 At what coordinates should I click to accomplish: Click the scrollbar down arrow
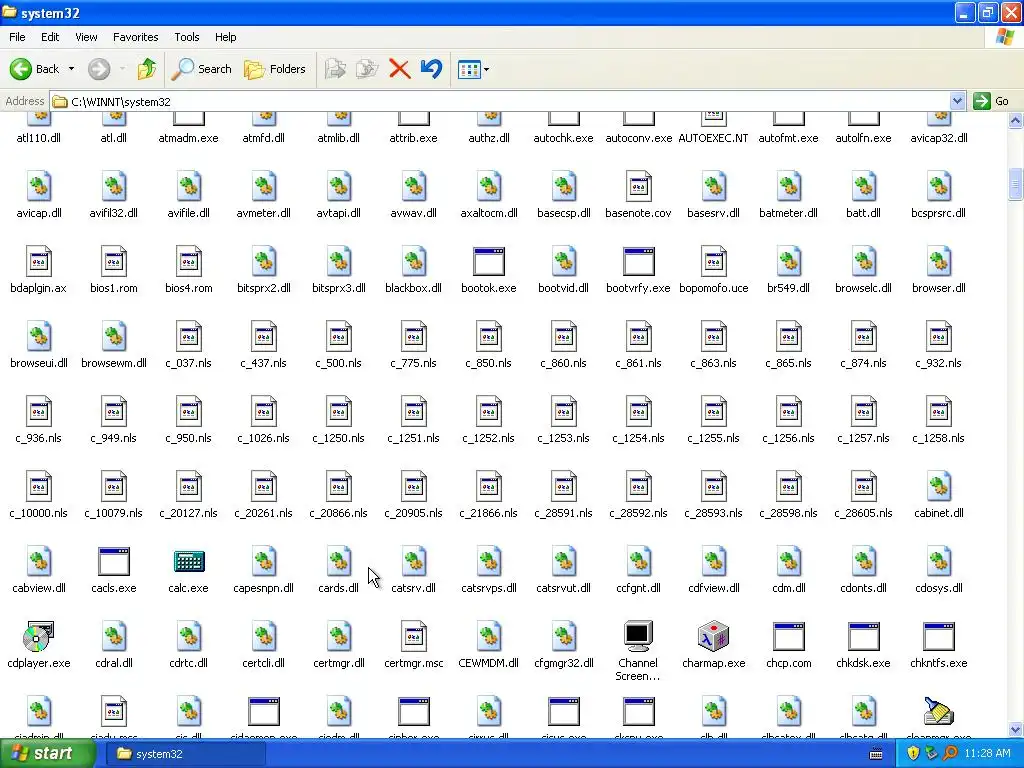[1015, 729]
